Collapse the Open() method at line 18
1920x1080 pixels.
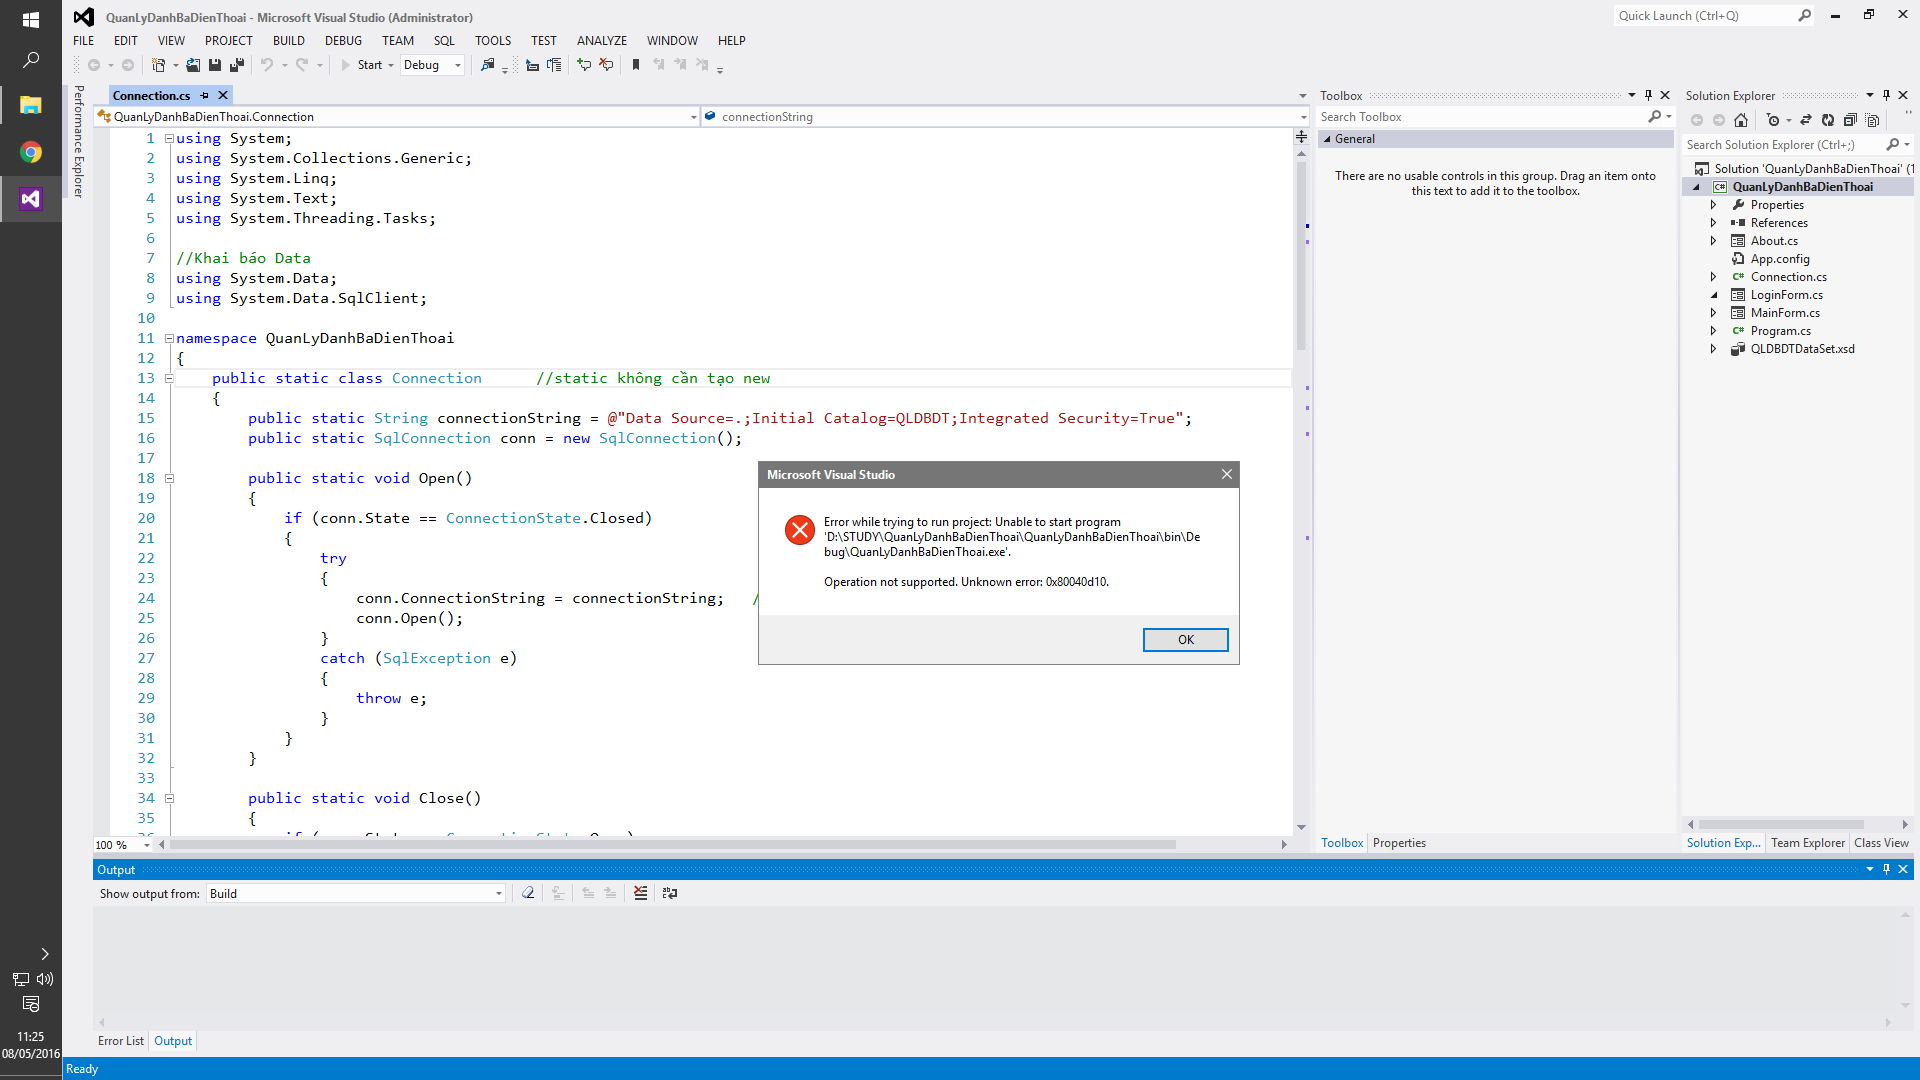pos(169,478)
